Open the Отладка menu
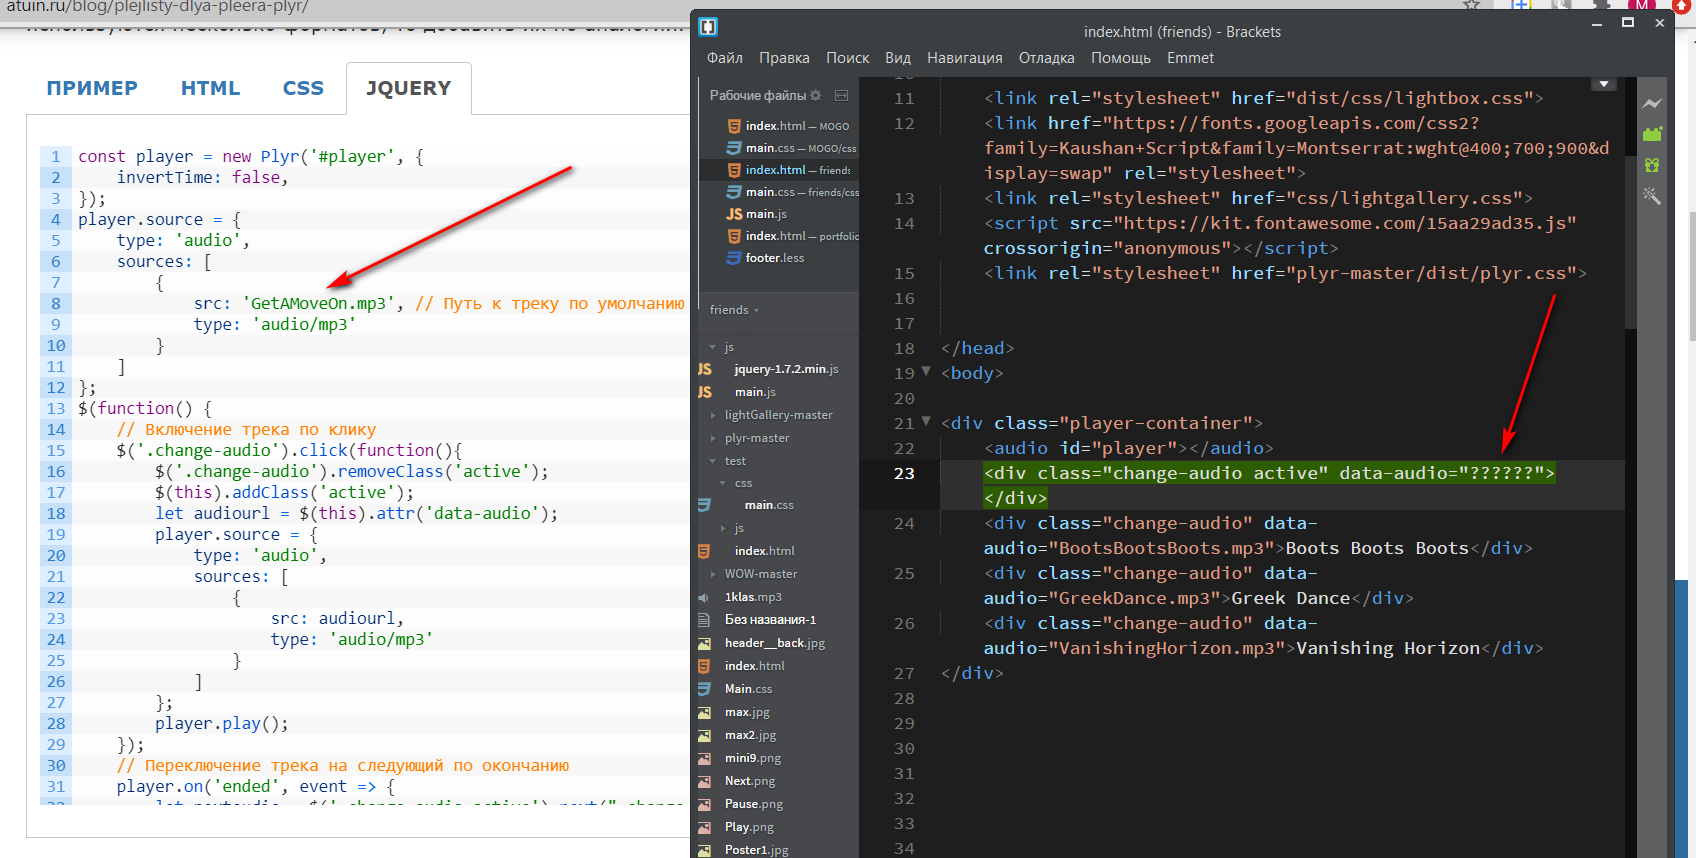The width and height of the screenshot is (1696, 858). click(x=1046, y=58)
